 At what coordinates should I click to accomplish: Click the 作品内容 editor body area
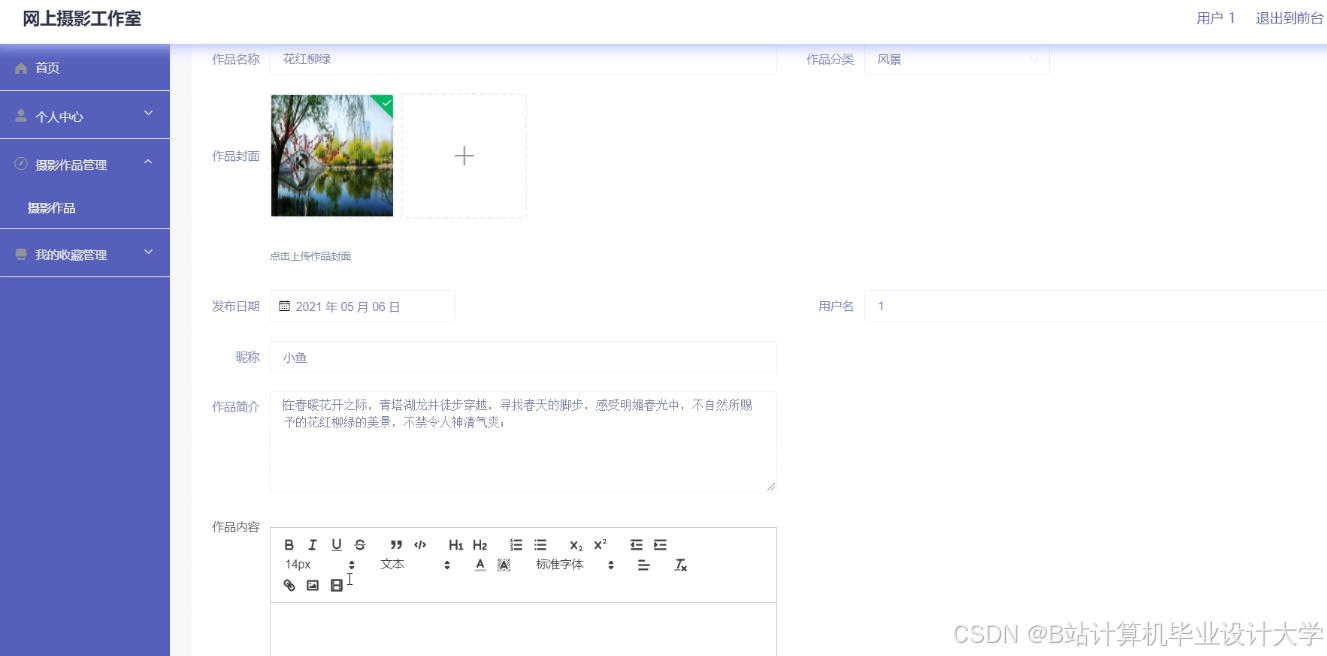coord(523,629)
